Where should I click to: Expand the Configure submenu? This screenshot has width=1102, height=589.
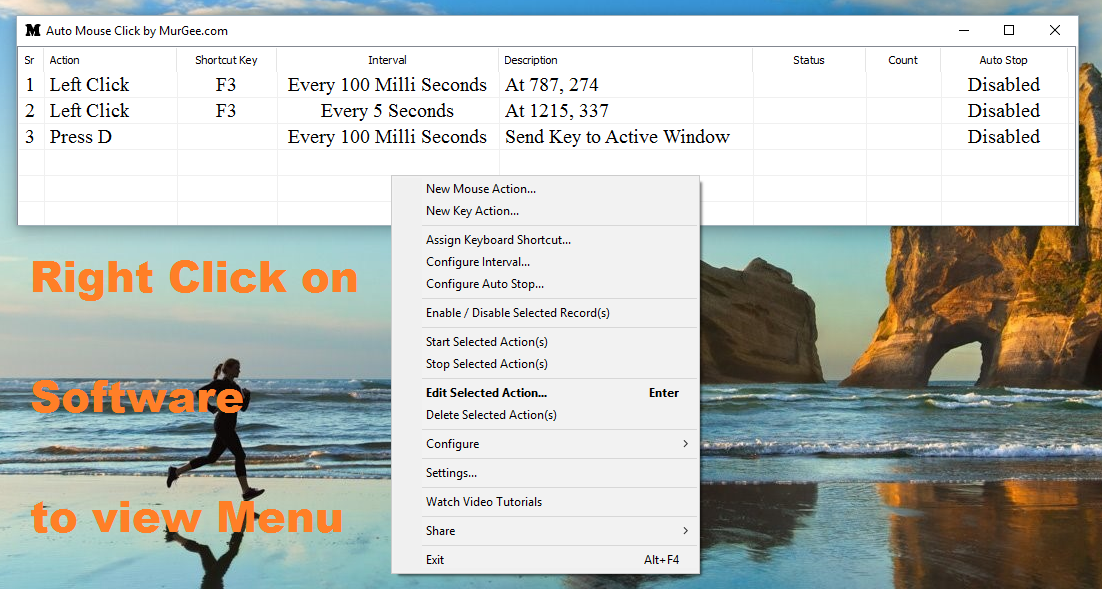pyautogui.click(x=452, y=444)
